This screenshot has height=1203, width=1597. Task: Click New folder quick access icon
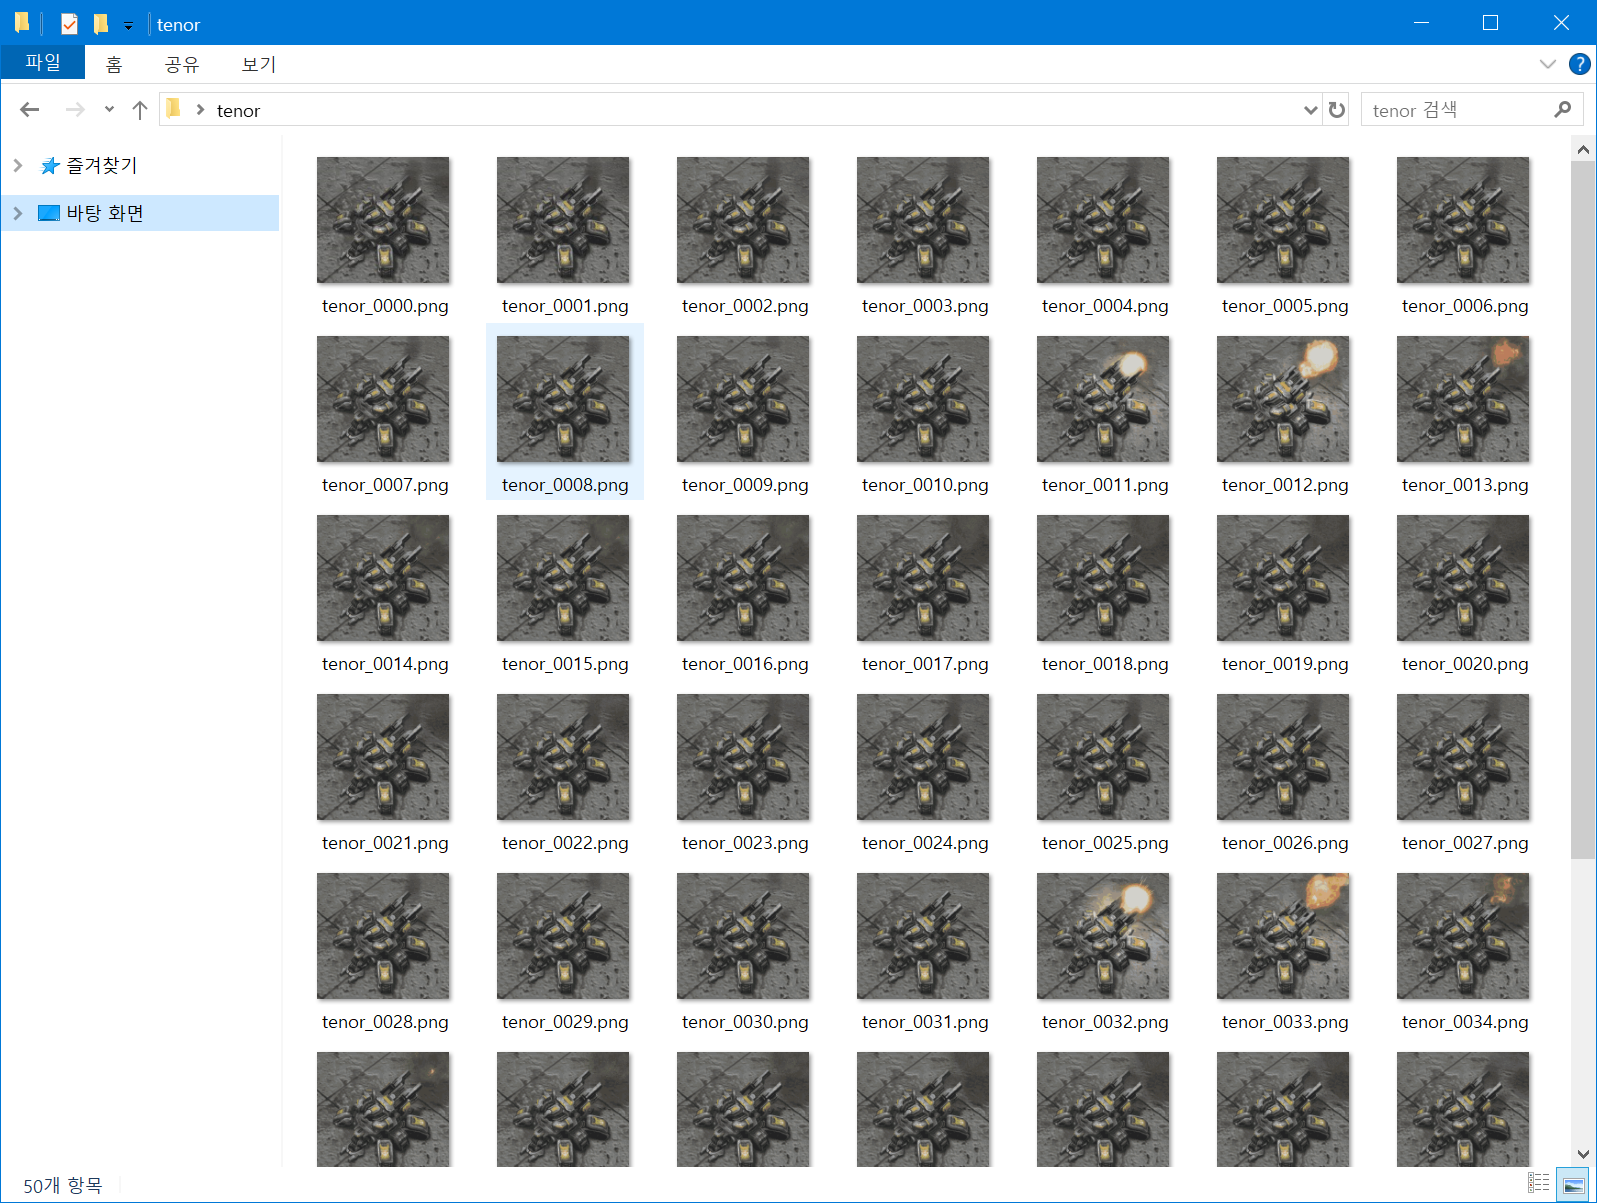pos(100,23)
